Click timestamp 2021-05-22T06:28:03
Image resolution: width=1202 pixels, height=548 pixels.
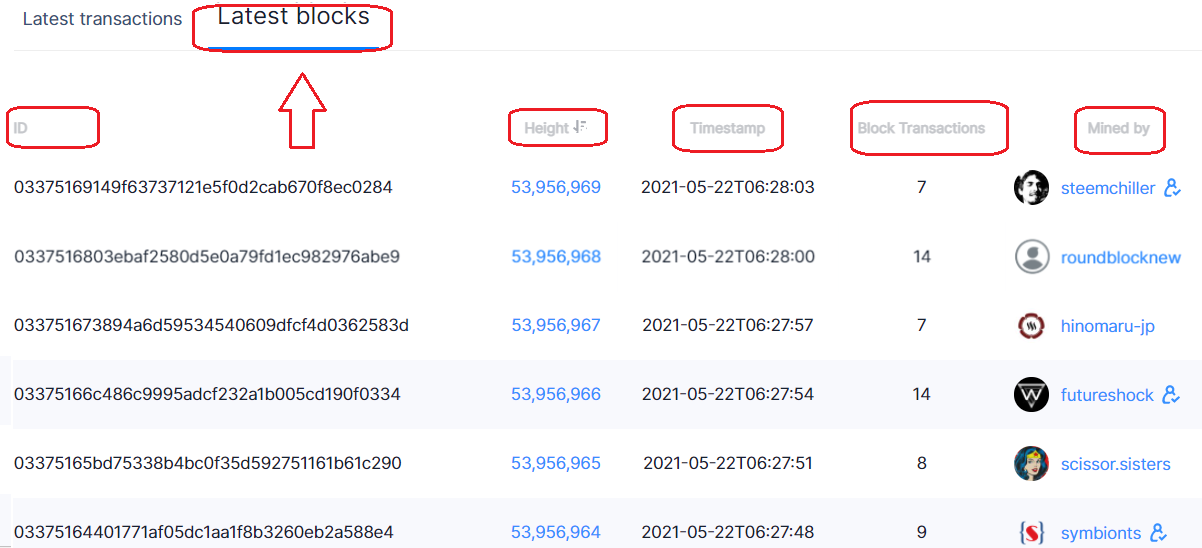(x=728, y=187)
